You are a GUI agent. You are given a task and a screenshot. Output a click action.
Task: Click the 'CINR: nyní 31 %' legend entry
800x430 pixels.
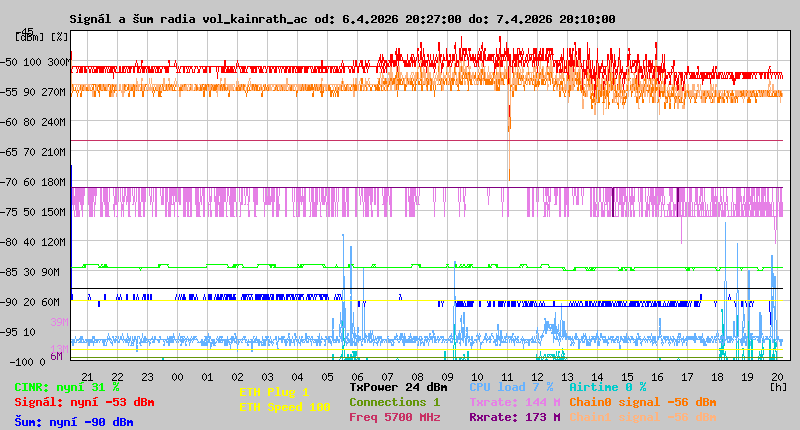click(67, 387)
